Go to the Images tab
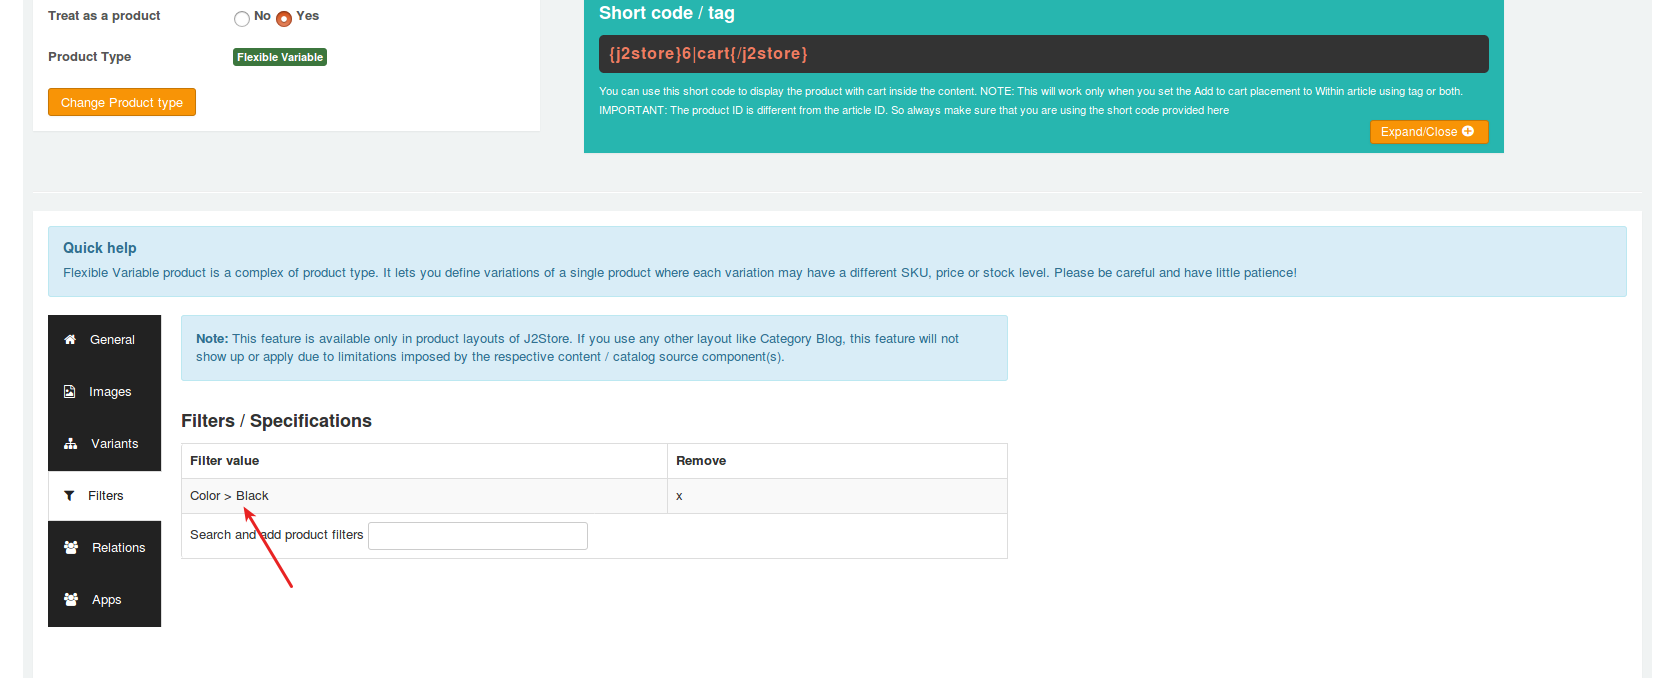 click(110, 392)
